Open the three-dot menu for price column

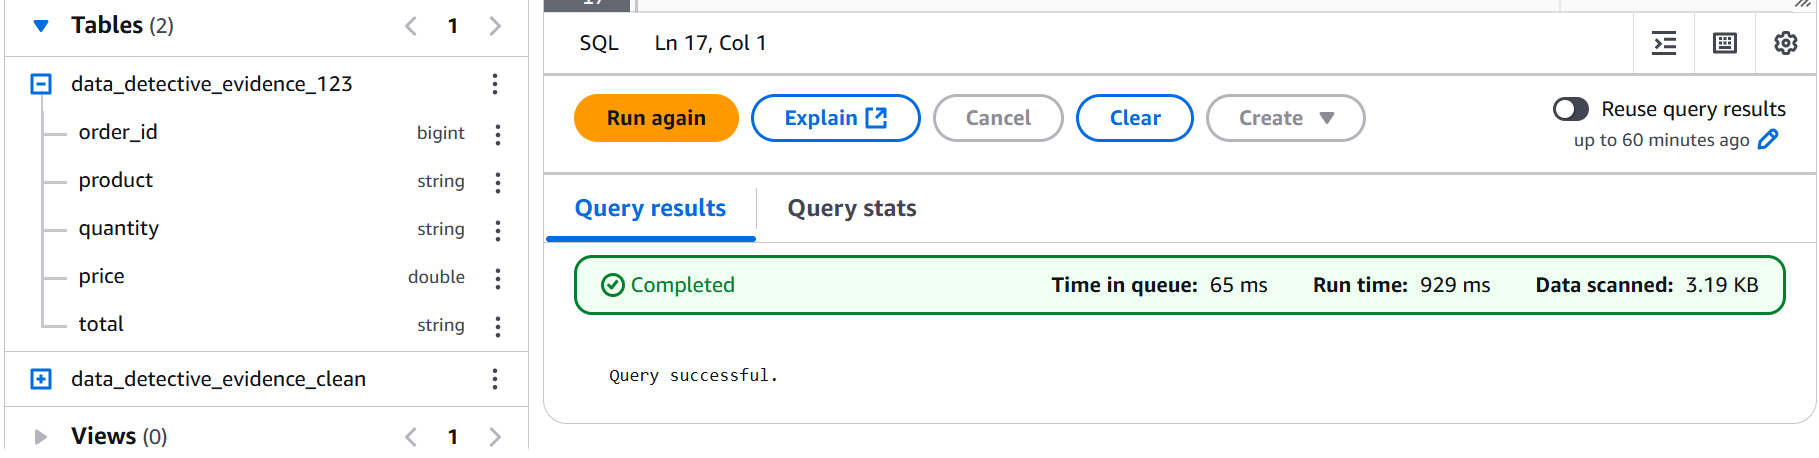tap(498, 277)
